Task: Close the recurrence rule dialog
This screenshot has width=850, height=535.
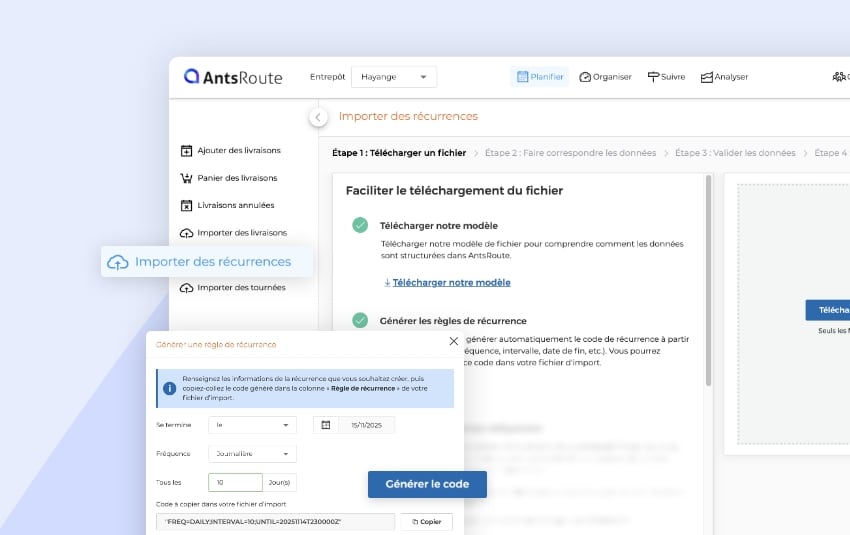Action: 453,341
